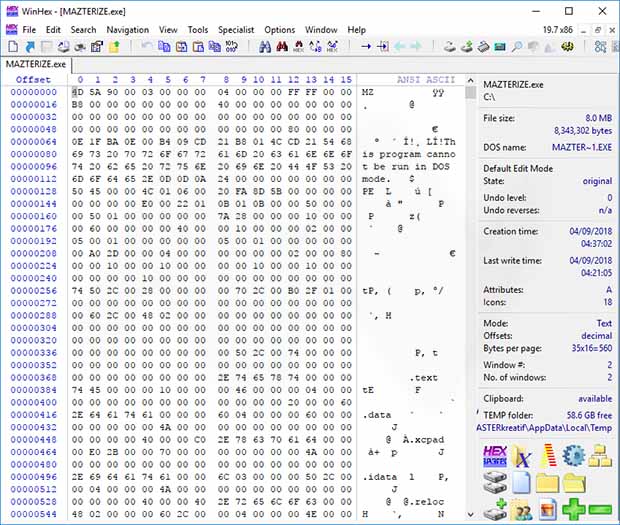Click '.xcpad' in the ASCII column

(x=426, y=440)
